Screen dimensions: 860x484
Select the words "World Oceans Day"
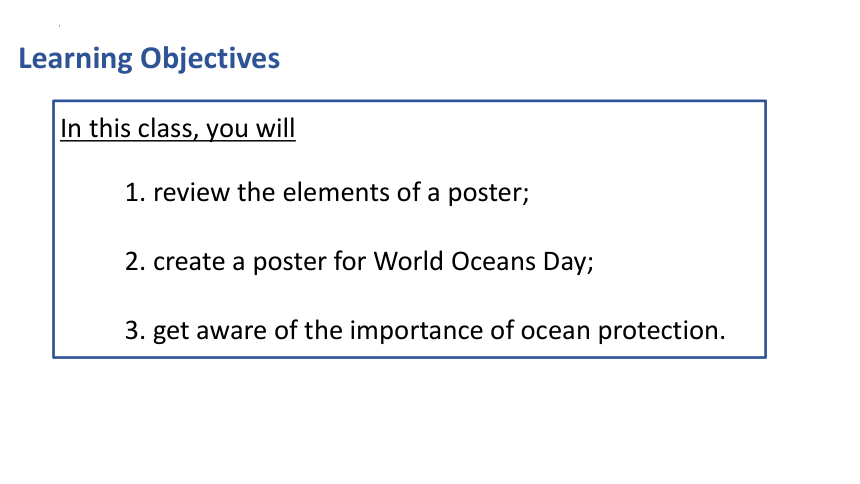pyautogui.click(x=480, y=262)
